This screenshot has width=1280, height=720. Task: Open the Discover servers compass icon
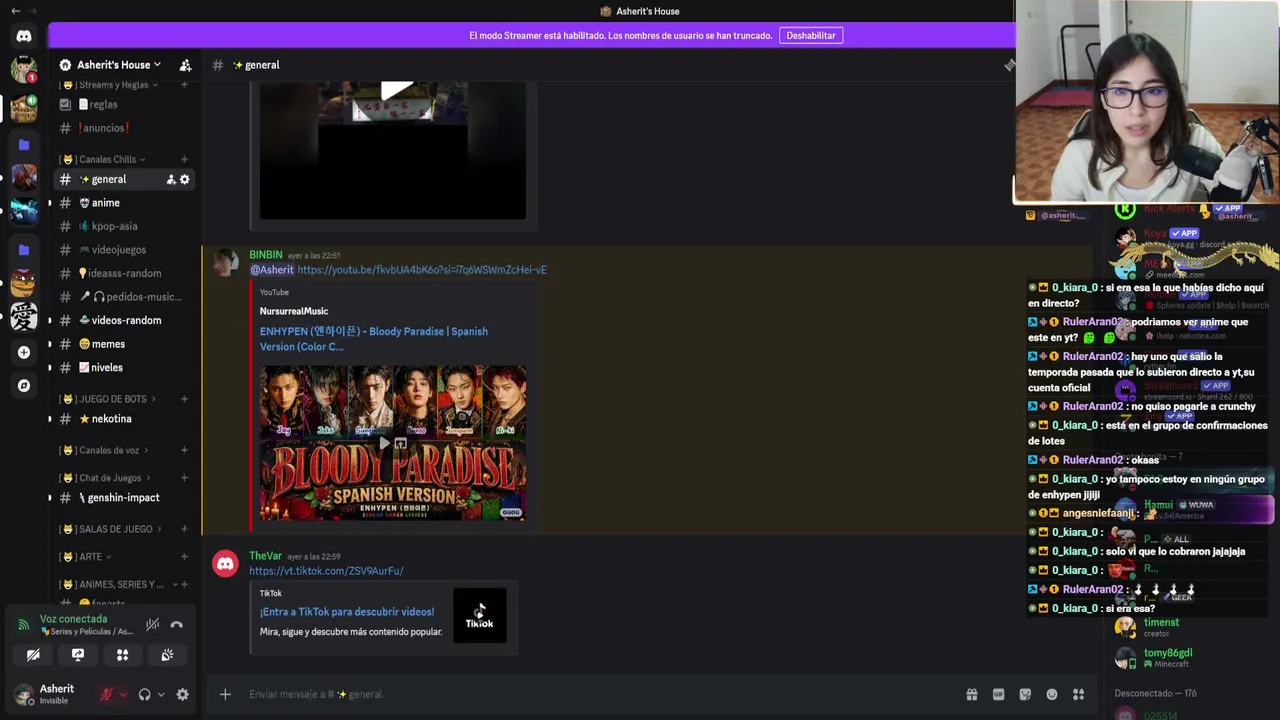24,385
